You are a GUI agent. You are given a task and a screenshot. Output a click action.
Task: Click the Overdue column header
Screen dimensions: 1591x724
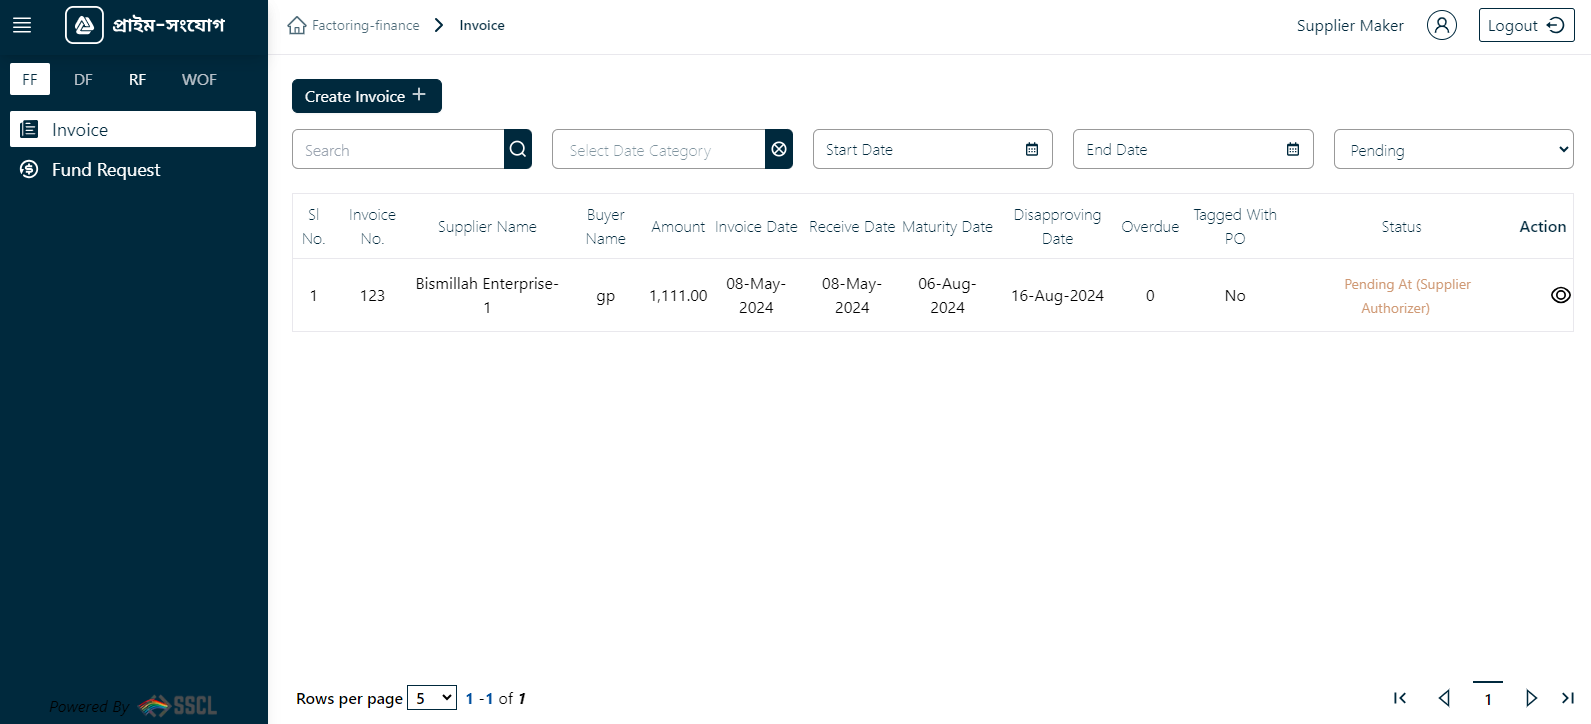[x=1150, y=226]
